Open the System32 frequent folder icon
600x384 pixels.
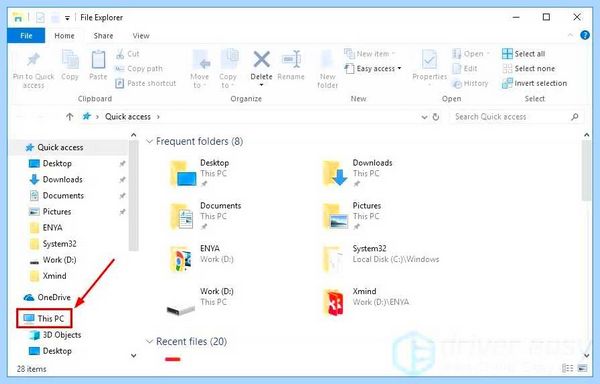(333, 259)
